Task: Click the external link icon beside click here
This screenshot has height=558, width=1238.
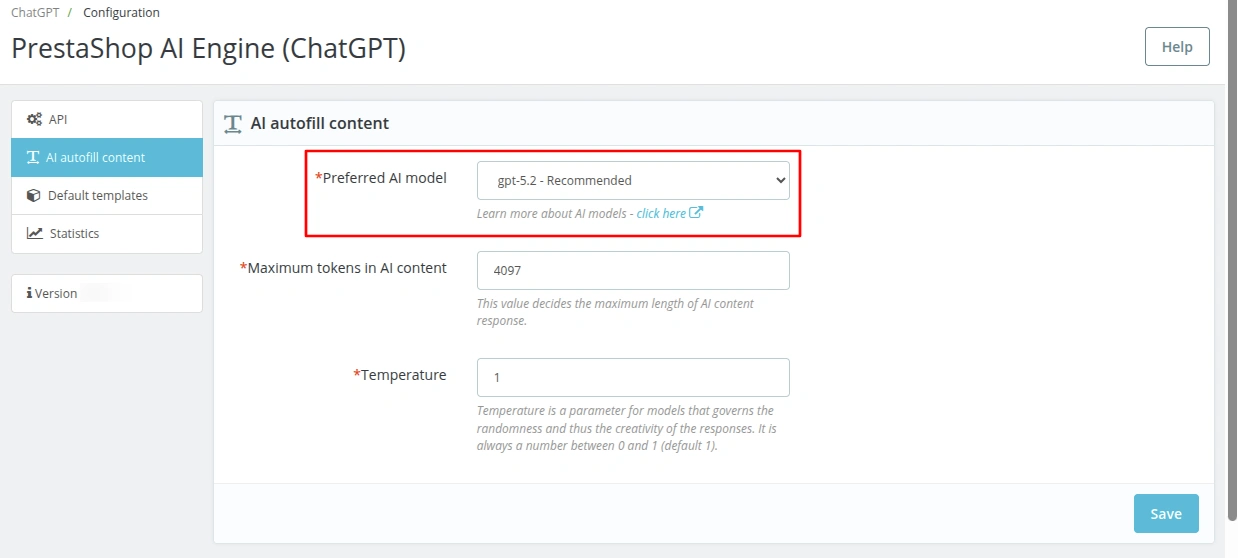Action: pos(696,212)
